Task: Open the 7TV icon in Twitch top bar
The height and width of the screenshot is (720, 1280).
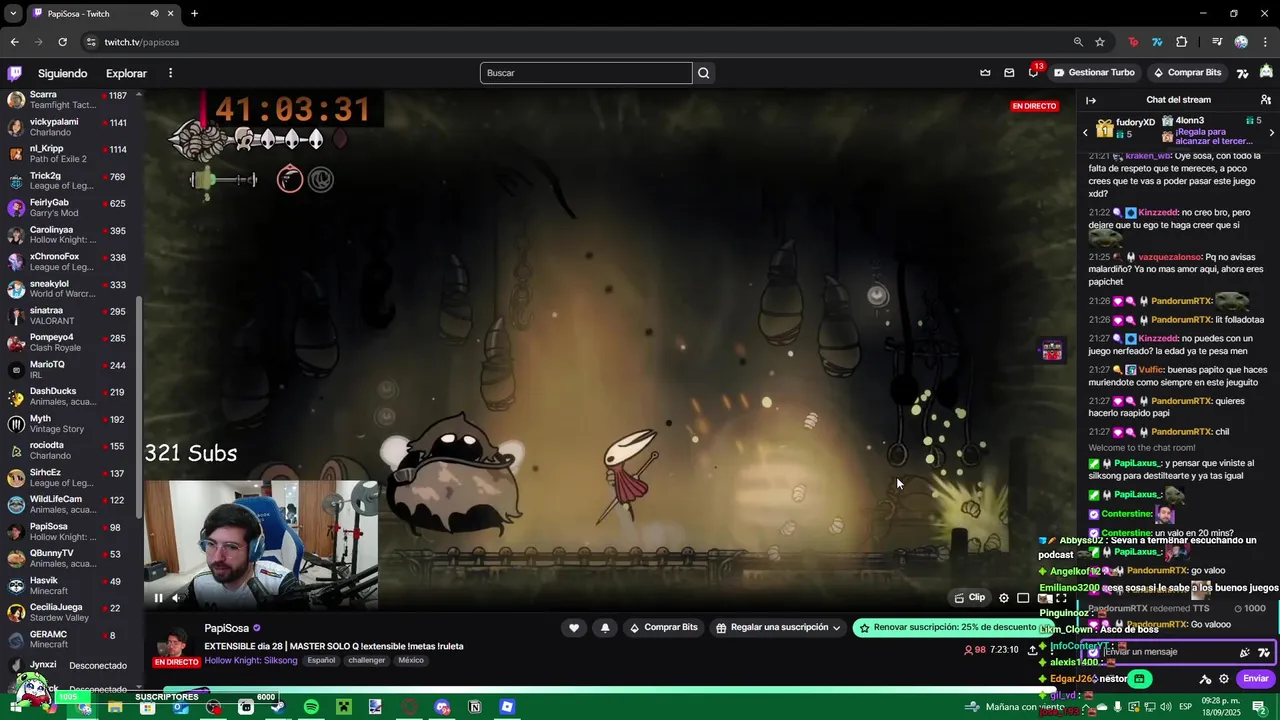Action: coord(1243,73)
